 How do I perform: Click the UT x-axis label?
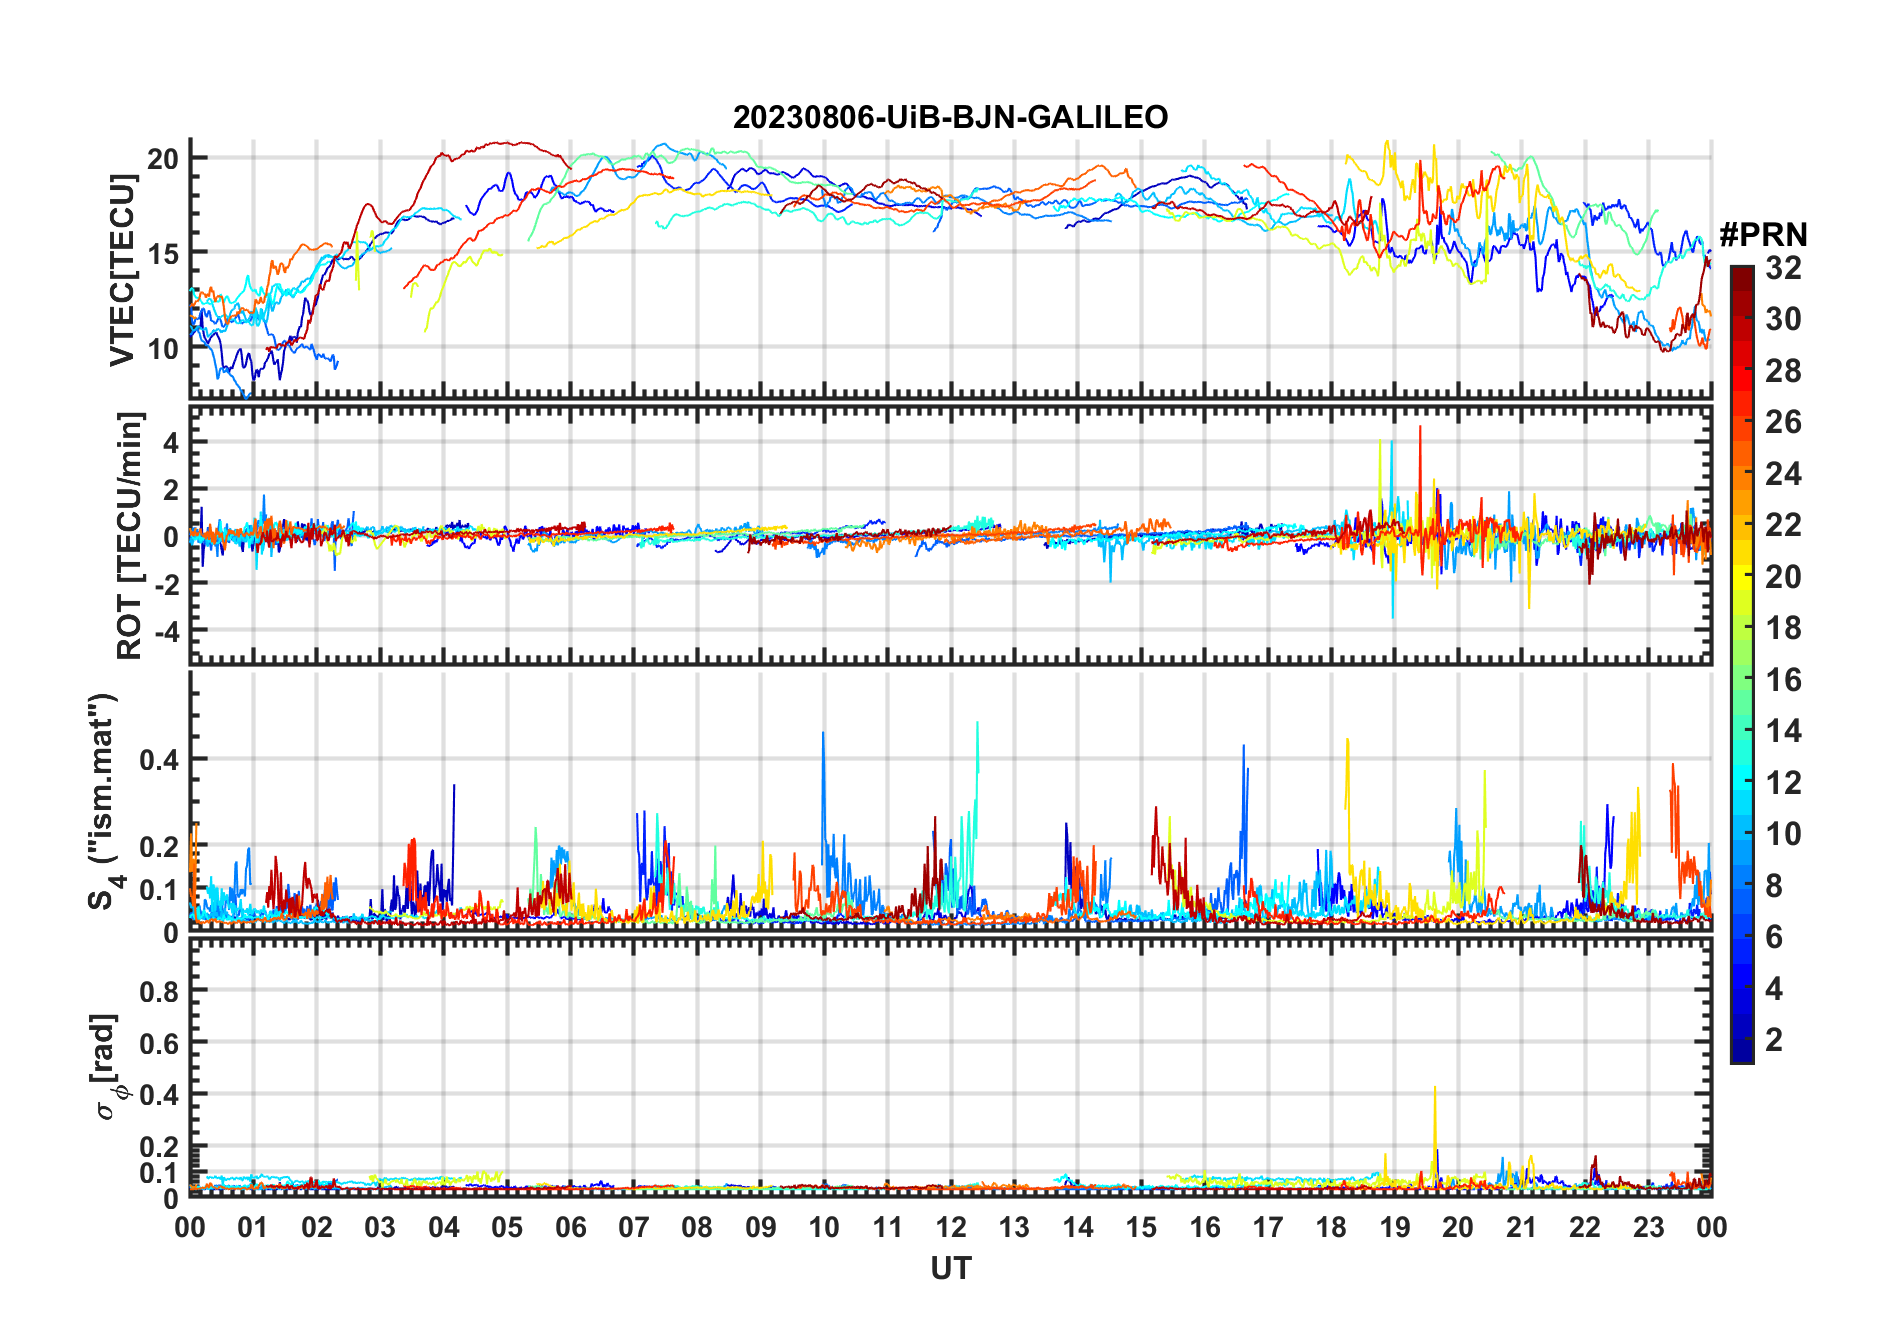pyautogui.click(x=950, y=1269)
